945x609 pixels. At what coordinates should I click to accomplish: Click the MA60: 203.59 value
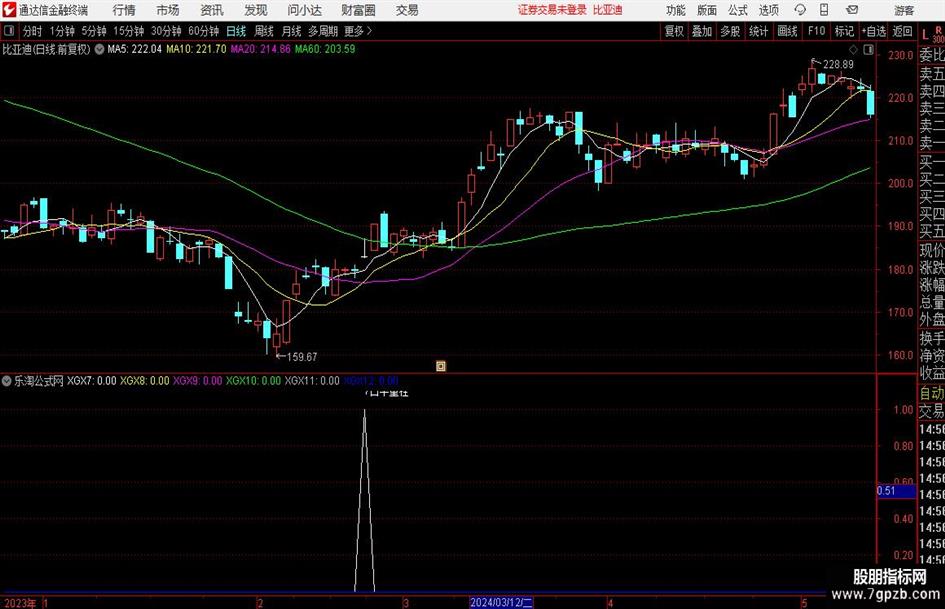pos(325,49)
